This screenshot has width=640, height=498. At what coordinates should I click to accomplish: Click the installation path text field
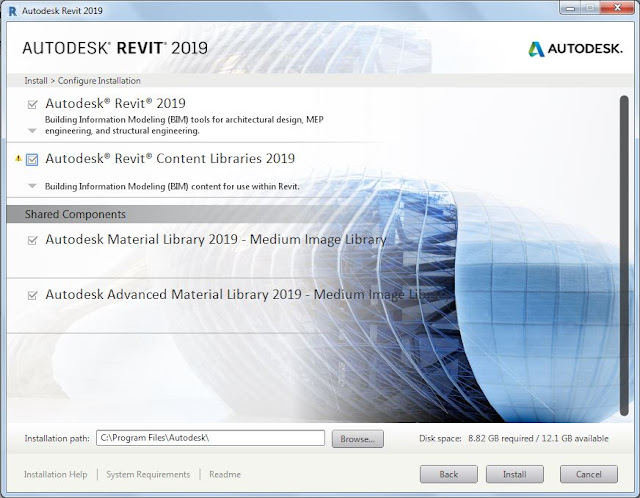point(211,438)
